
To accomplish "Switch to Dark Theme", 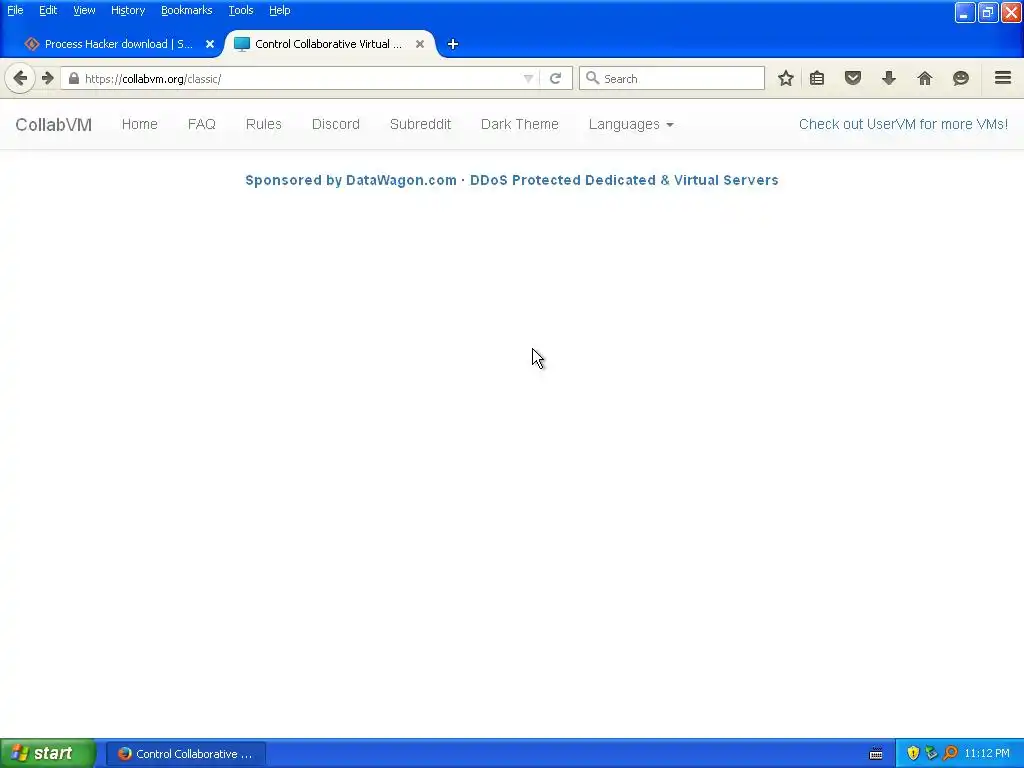I will point(520,124).
